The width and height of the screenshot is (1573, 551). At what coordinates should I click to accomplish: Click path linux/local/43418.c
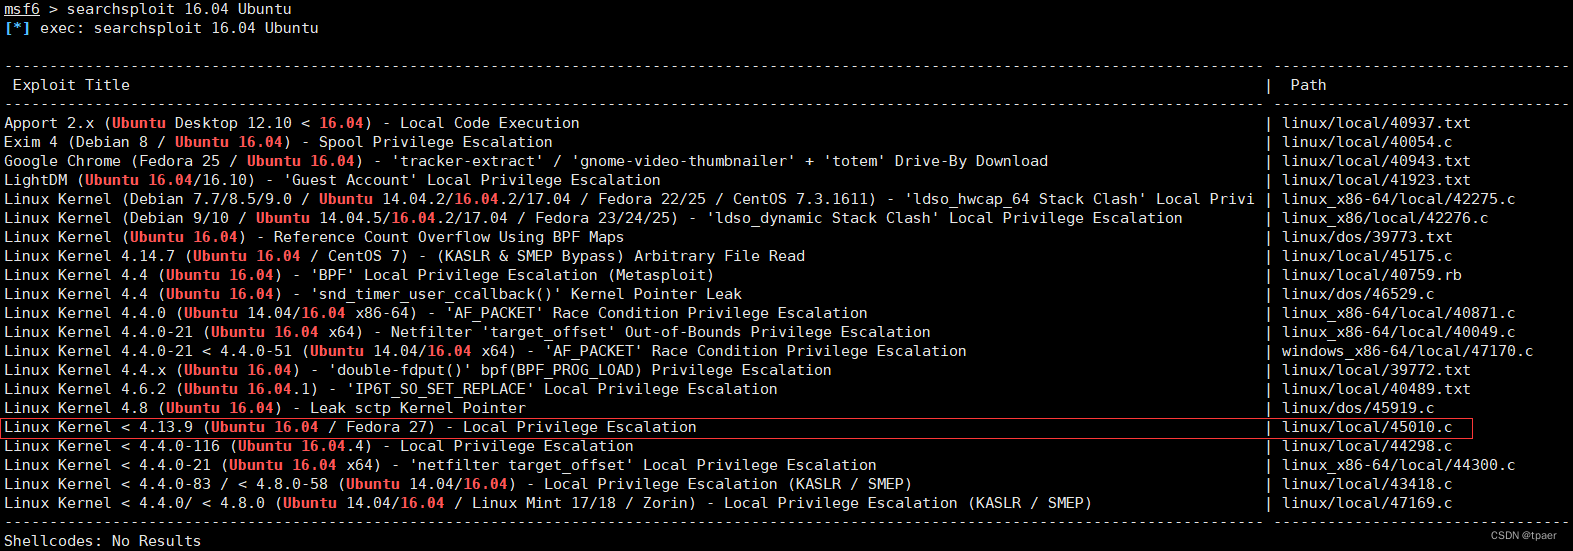click(x=1367, y=484)
